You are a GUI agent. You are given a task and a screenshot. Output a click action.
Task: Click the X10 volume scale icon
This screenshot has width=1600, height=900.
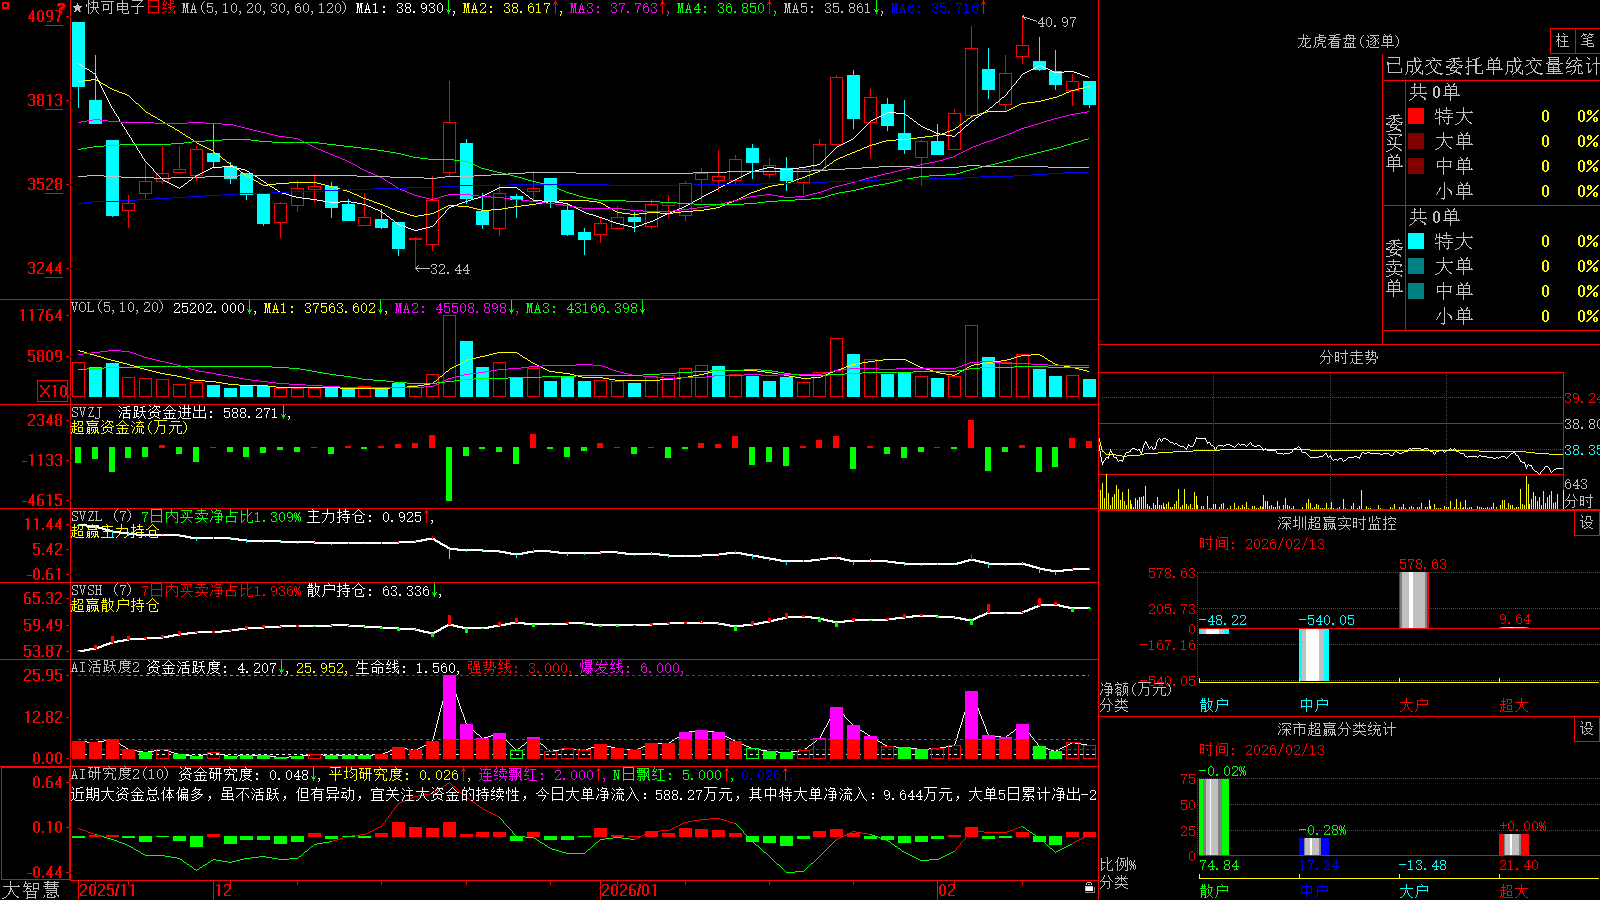[x=53, y=391]
